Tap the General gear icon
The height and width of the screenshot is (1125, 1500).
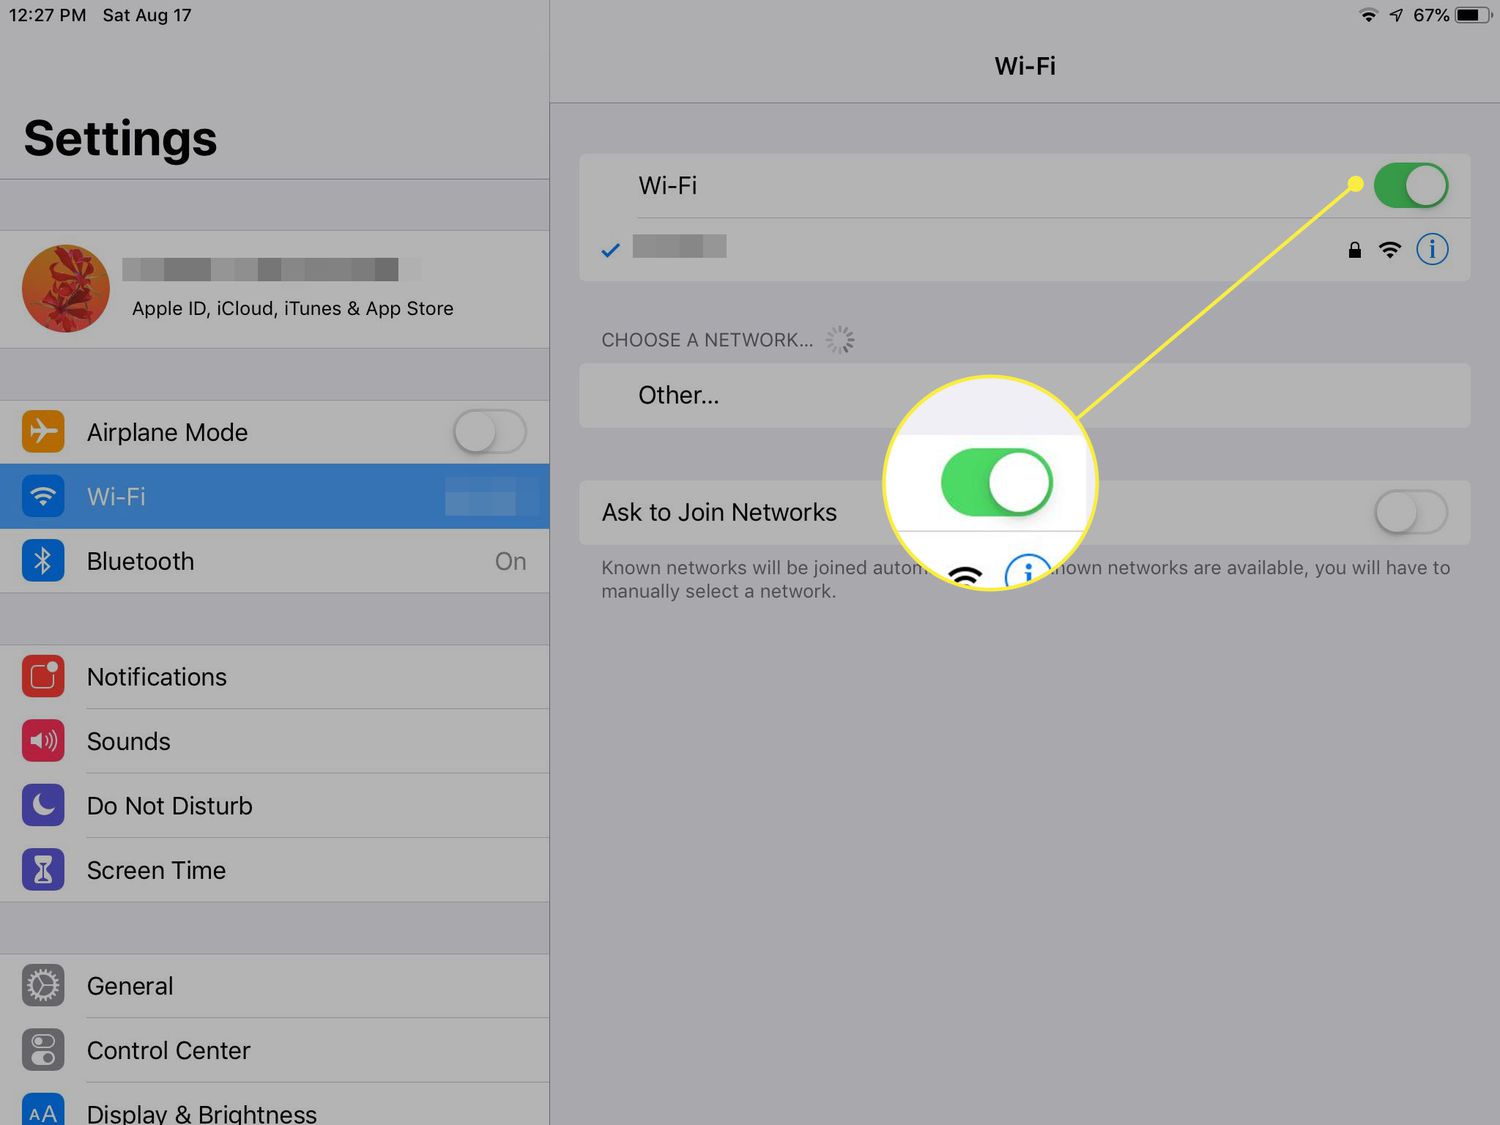click(43, 986)
